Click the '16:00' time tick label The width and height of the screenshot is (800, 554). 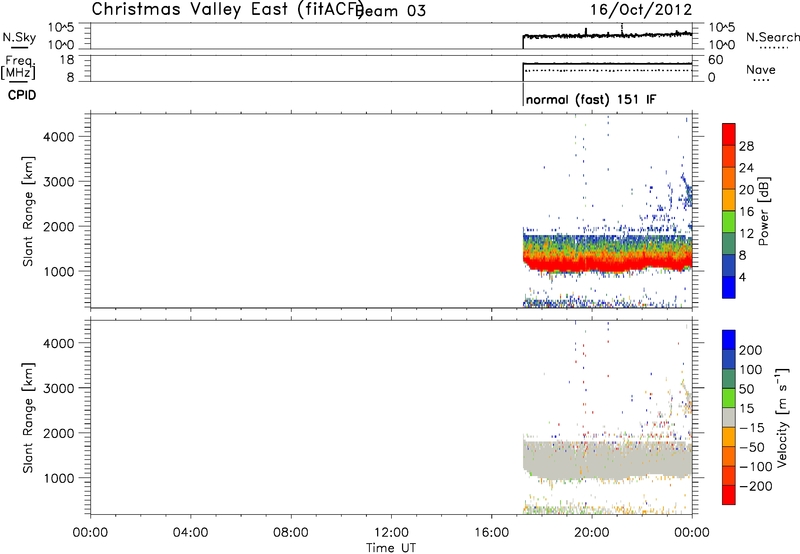click(x=491, y=533)
